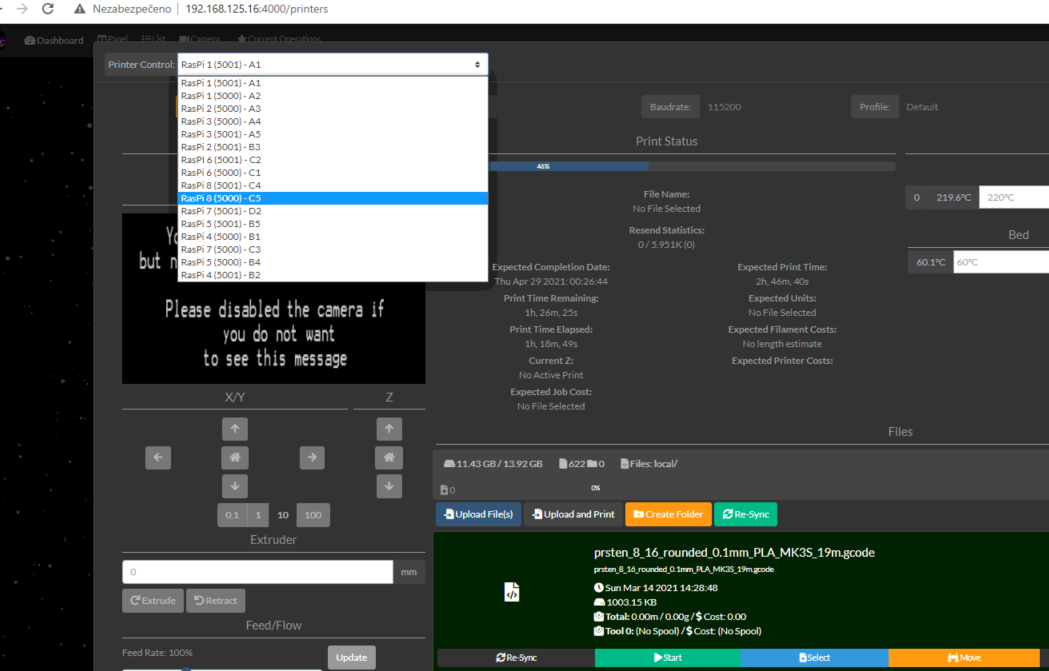Viewport: 1049px width, 671px height.
Task: Reload the page with browser refresh icon
Action: 47,9
